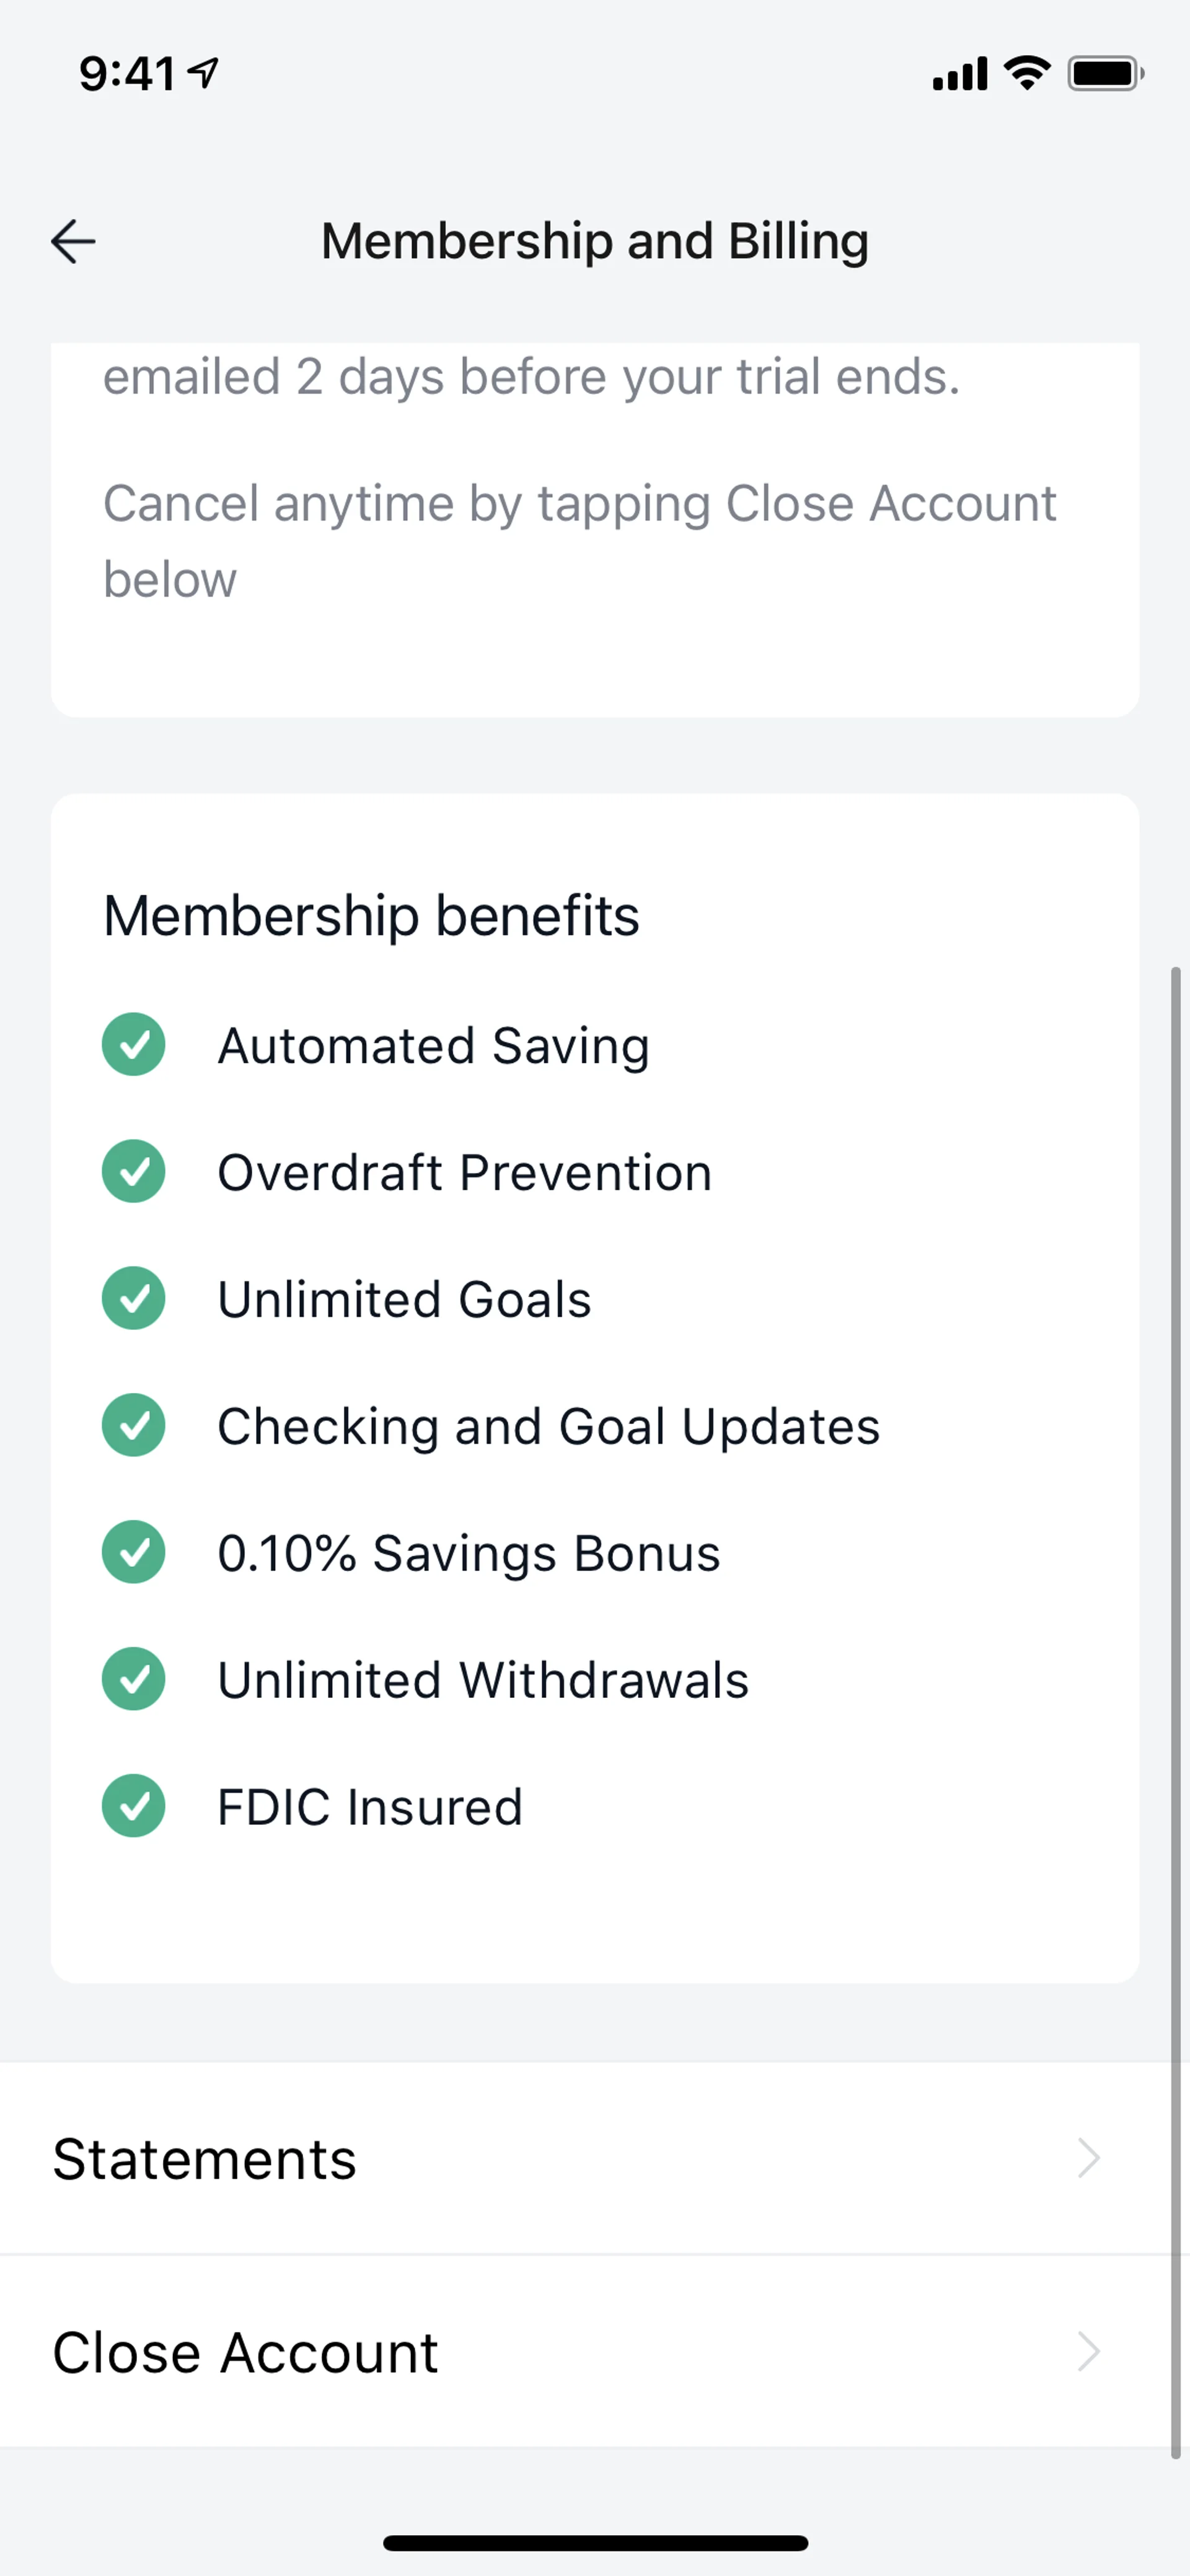This screenshot has height=2576, width=1190.
Task: Tap checkmark next to 0.10% Savings Bonus
Action: click(x=133, y=1552)
